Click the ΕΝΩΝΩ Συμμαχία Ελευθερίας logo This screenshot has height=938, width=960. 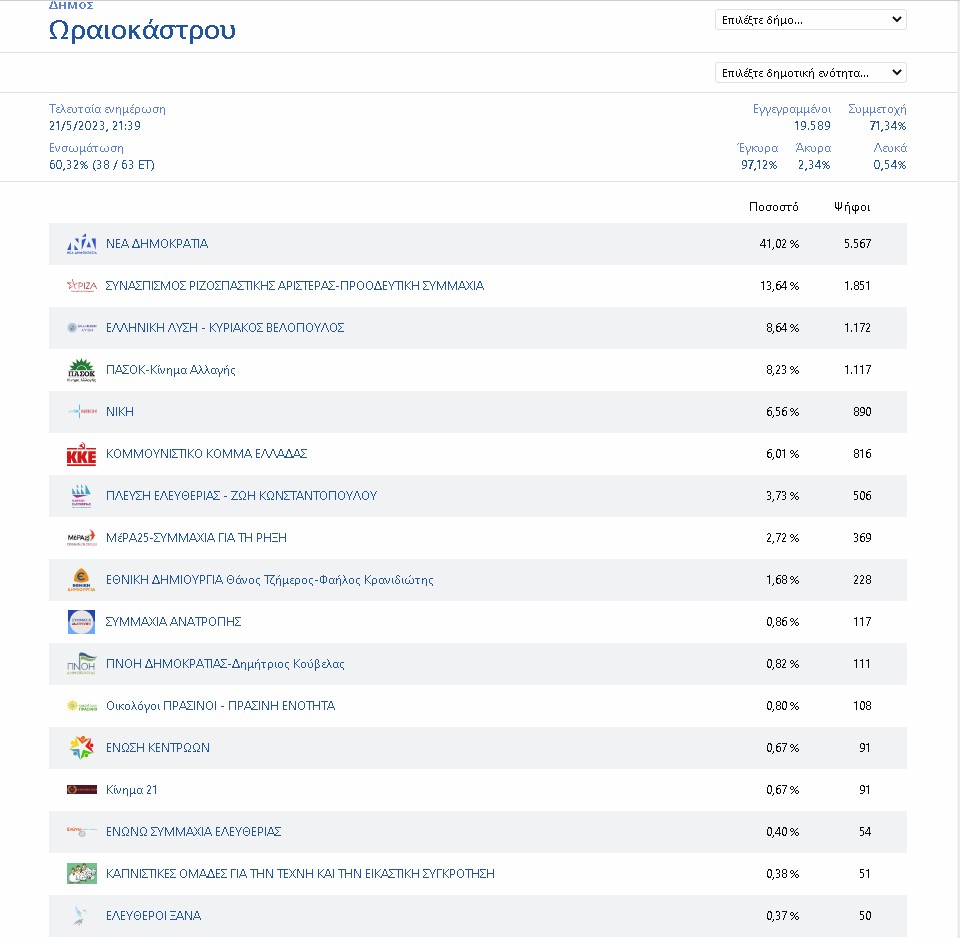coord(81,831)
